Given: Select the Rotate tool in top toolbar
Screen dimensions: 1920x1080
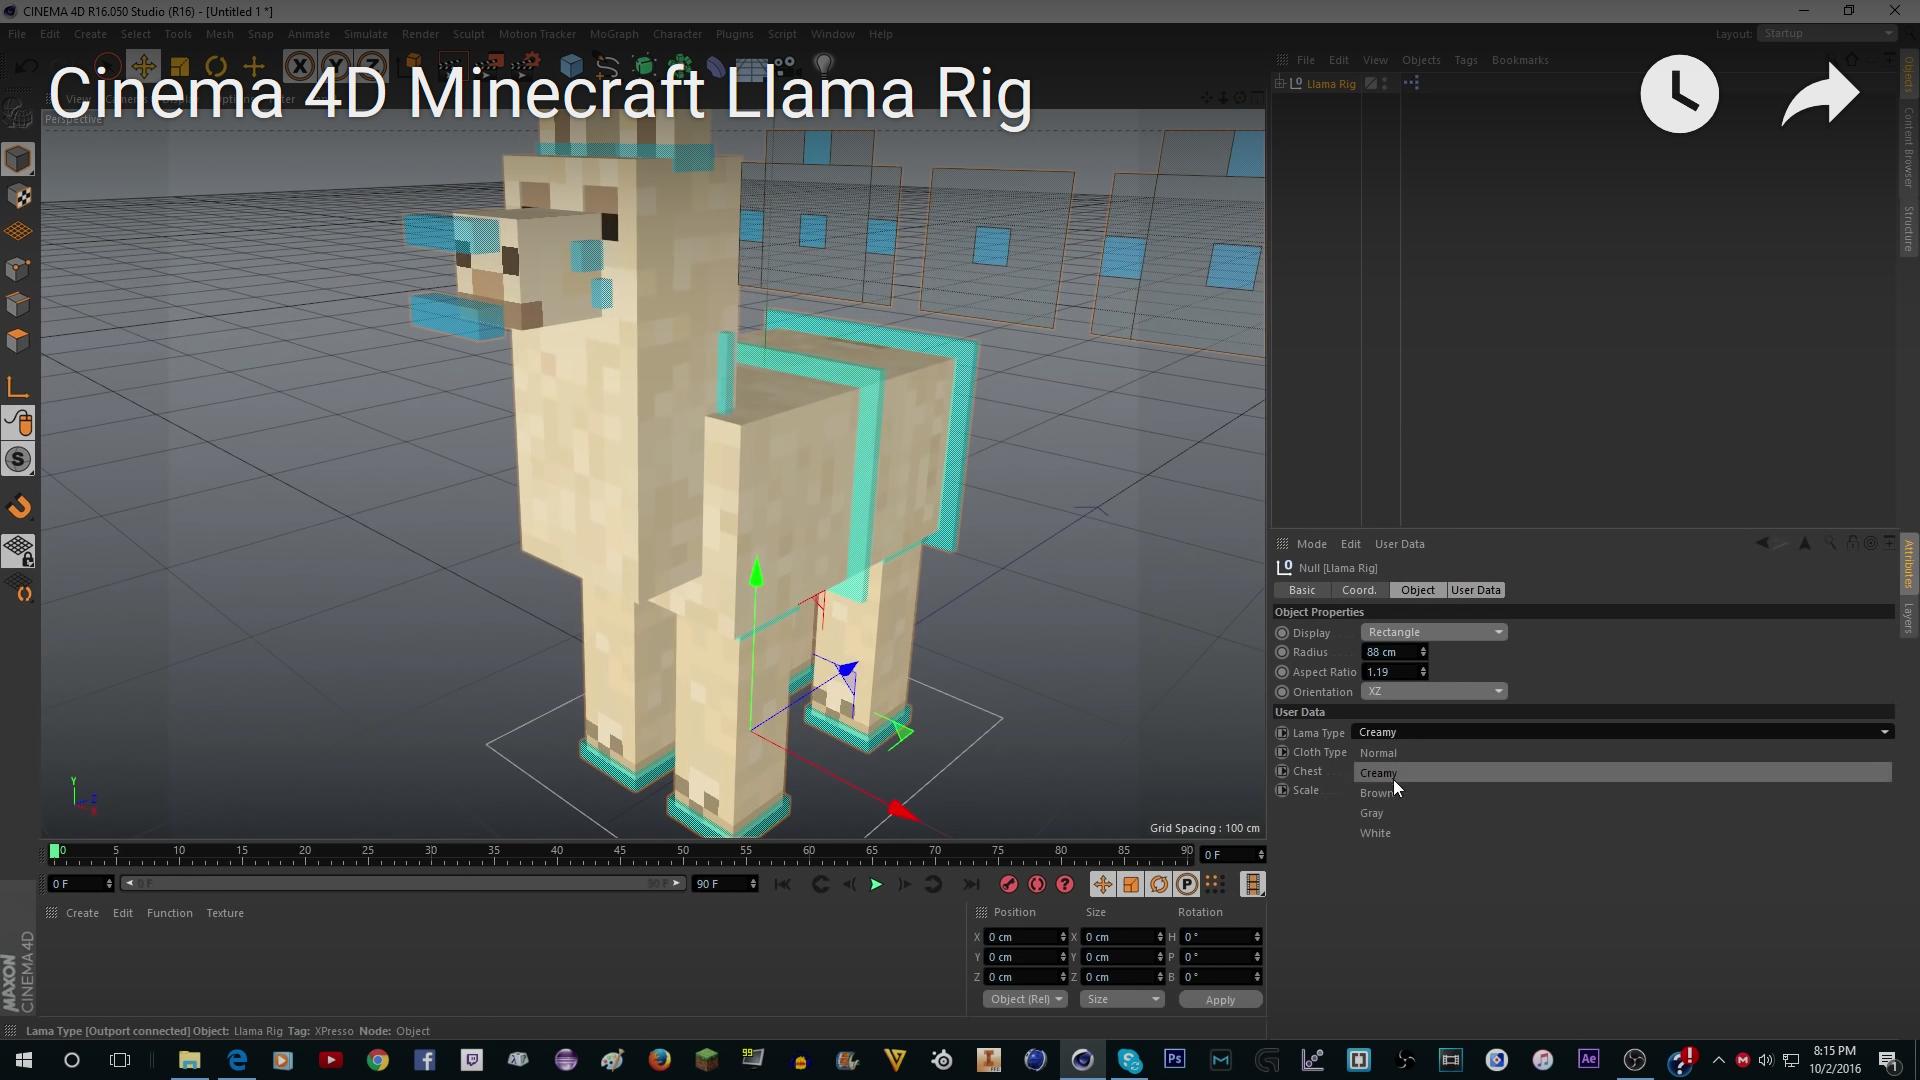Looking at the screenshot, I should click(215, 67).
